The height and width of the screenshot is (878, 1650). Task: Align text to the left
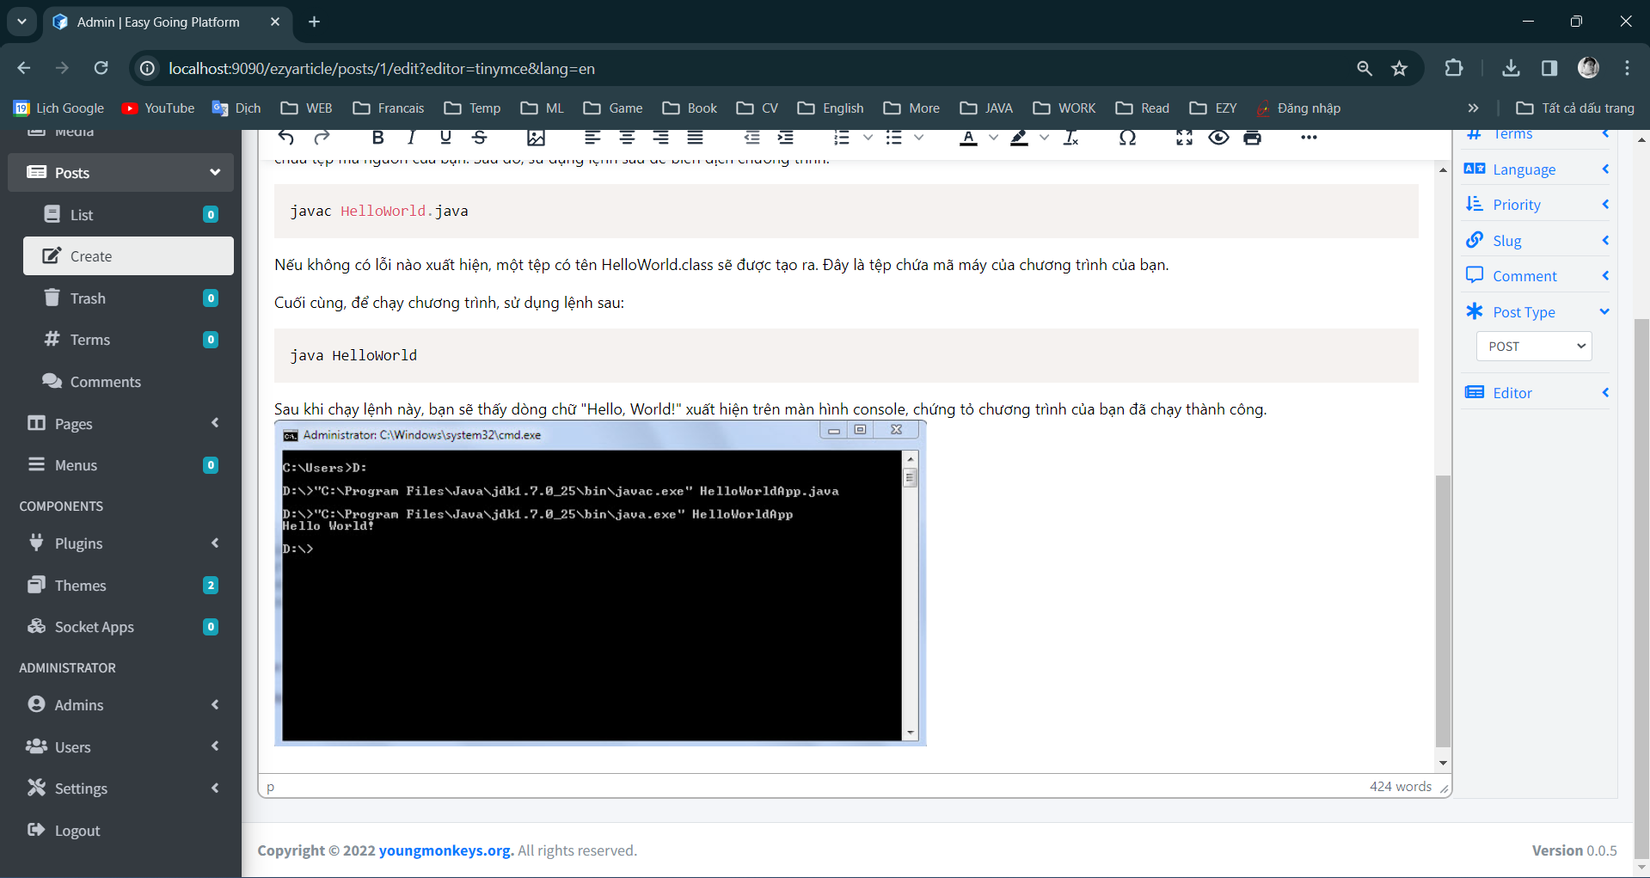click(592, 137)
